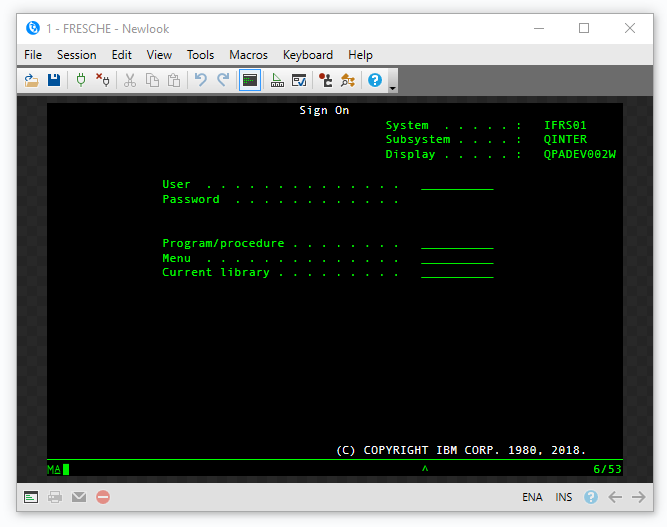667x527 pixels.
Task: Toggle the green-screen terminal view icon
Action: click(250, 80)
